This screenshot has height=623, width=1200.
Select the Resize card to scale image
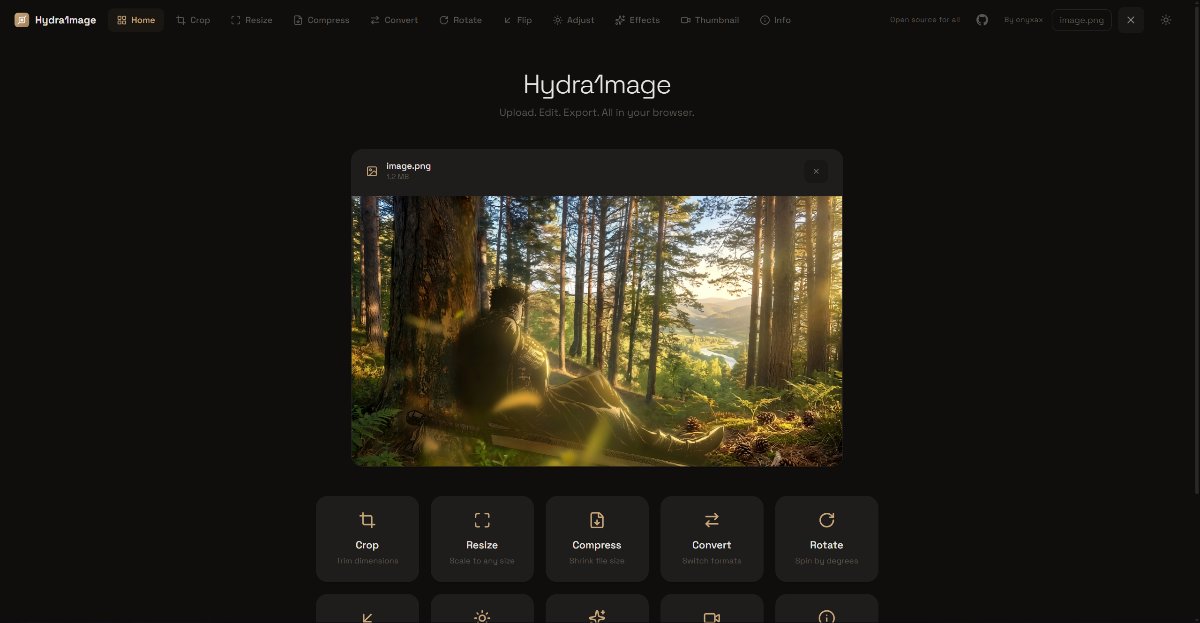482,538
